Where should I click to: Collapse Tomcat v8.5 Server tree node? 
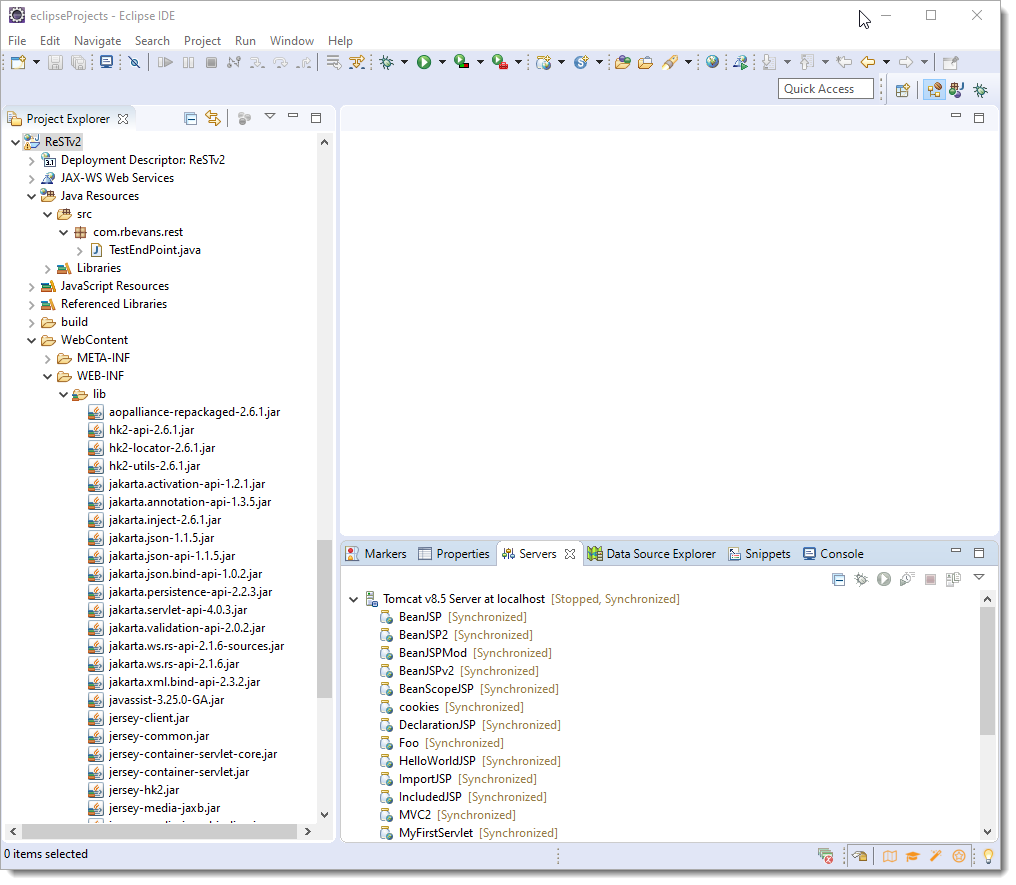pos(353,599)
